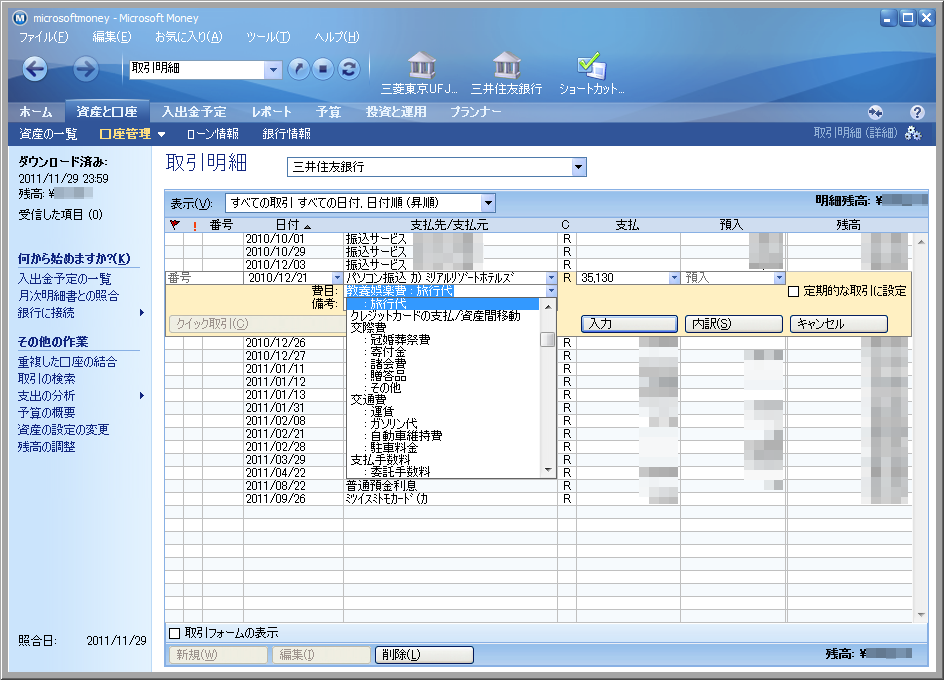Image resolution: width=944 pixels, height=680 pixels.
Task: Open the date 2010/12/21 dropdown arrow
Action: pos(337,278)
